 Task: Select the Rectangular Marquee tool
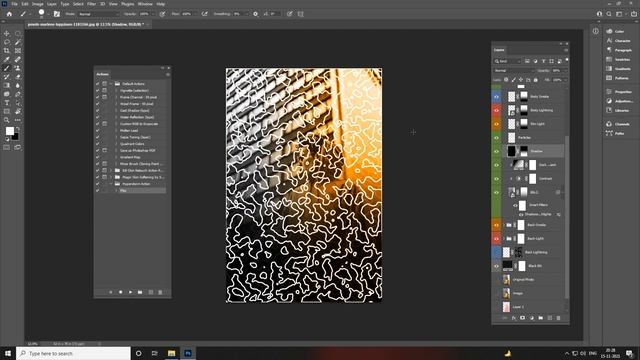(18, 33)
